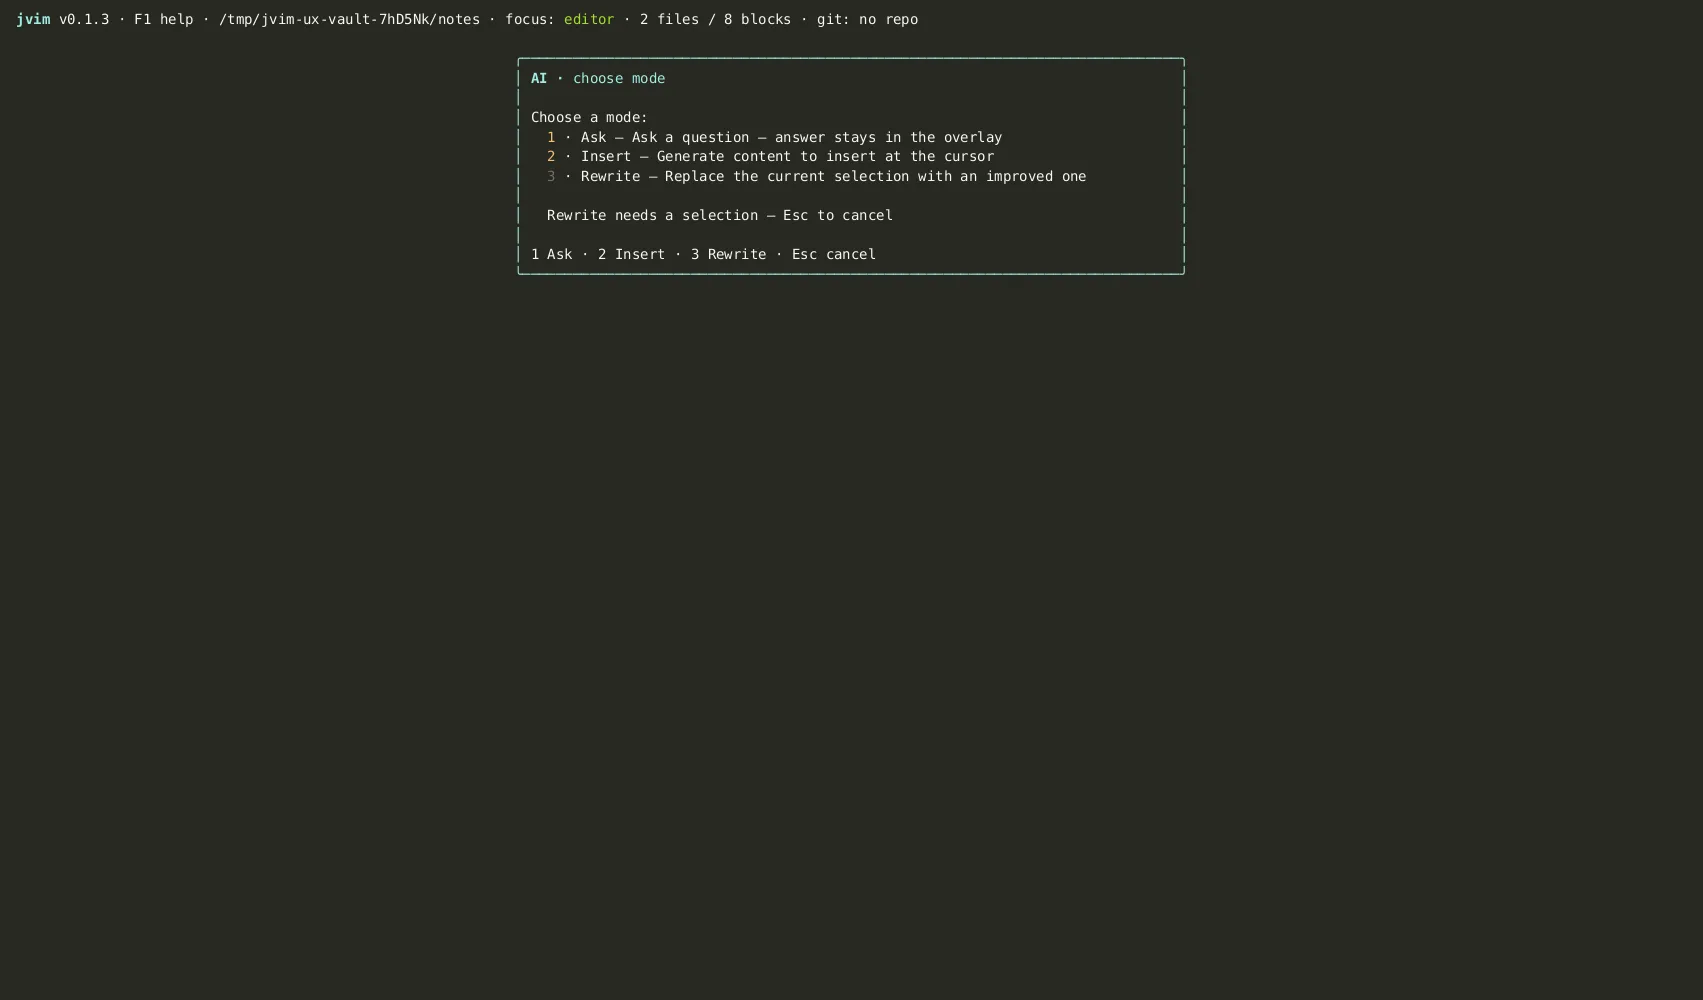Click the vault path /tmp/jvim-ux-vault-7hD5Nk/notes
Image resolution: width=1703 pixels, height=1000 pixels.
tap(349, 19)
